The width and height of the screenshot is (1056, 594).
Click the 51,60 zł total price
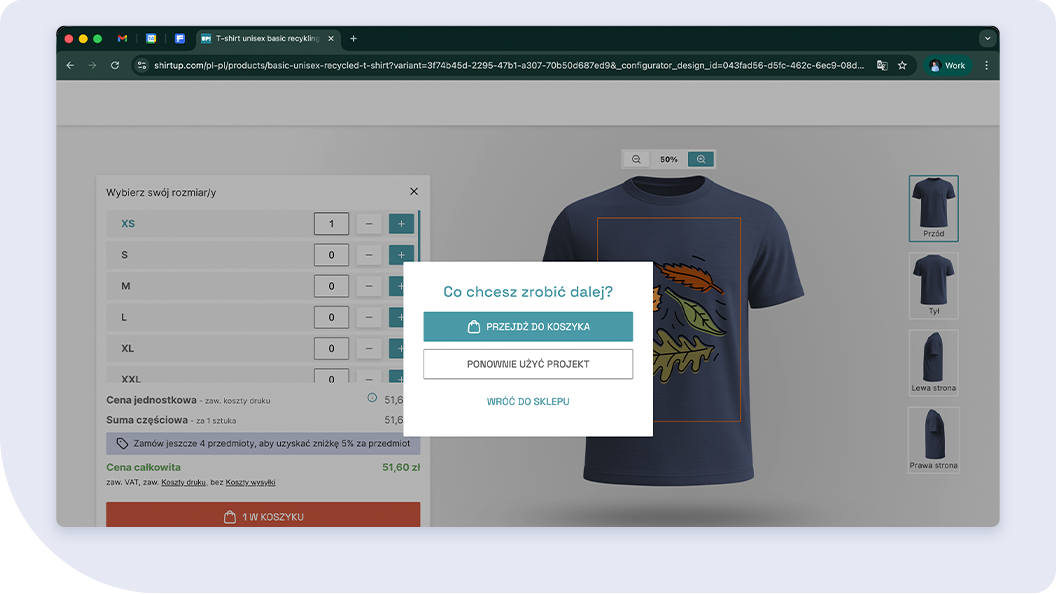[x=401, y=467]
